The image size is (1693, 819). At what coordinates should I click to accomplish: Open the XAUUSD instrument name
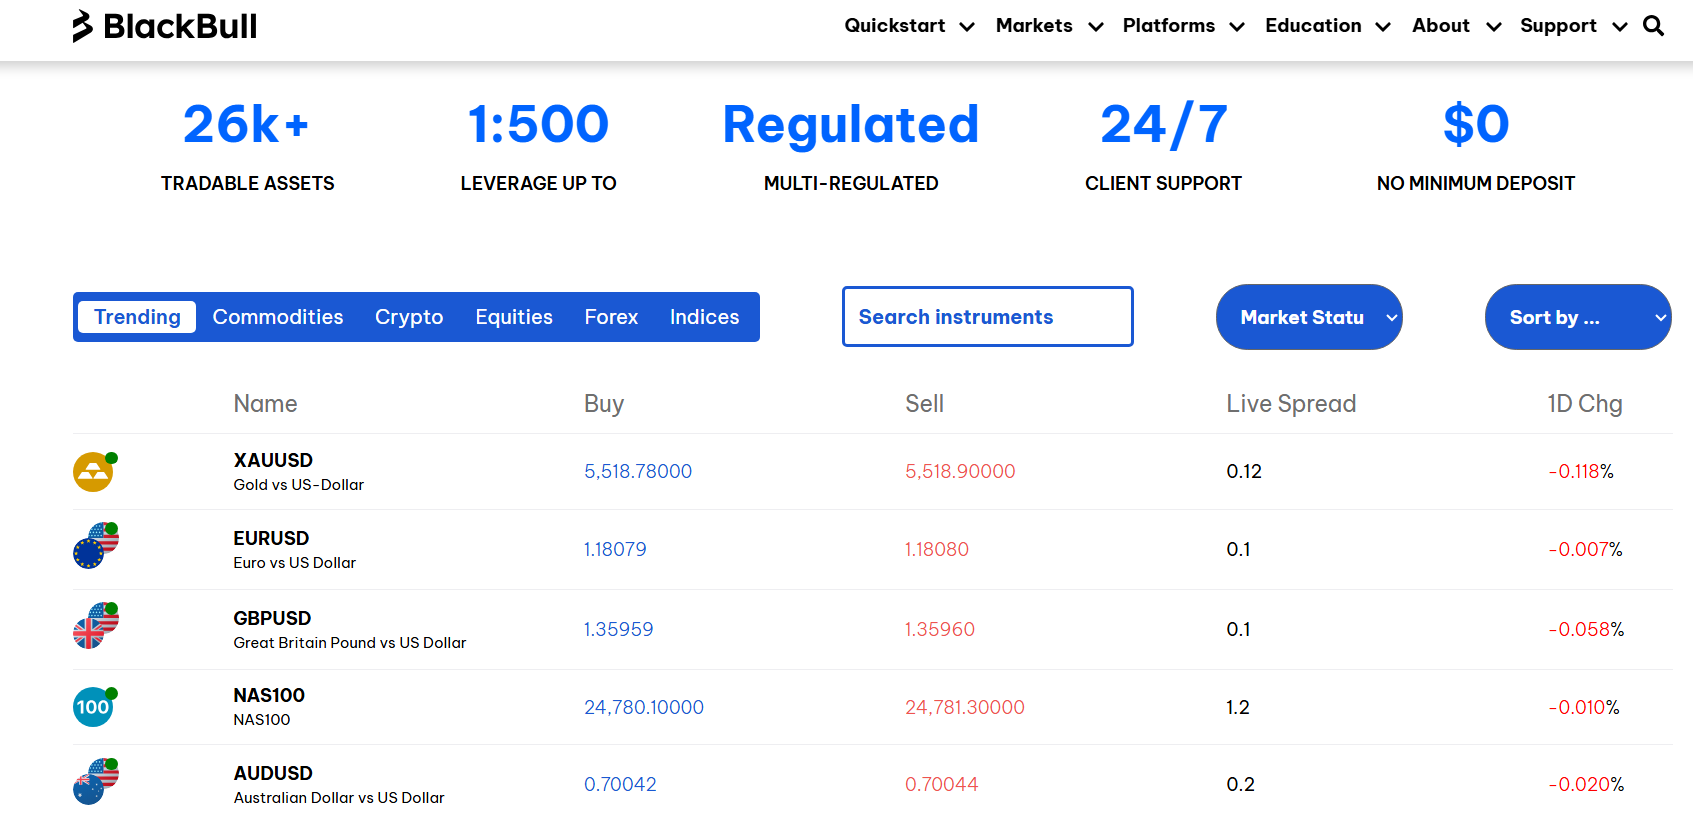pyautogui.click(x=273, y=460)
